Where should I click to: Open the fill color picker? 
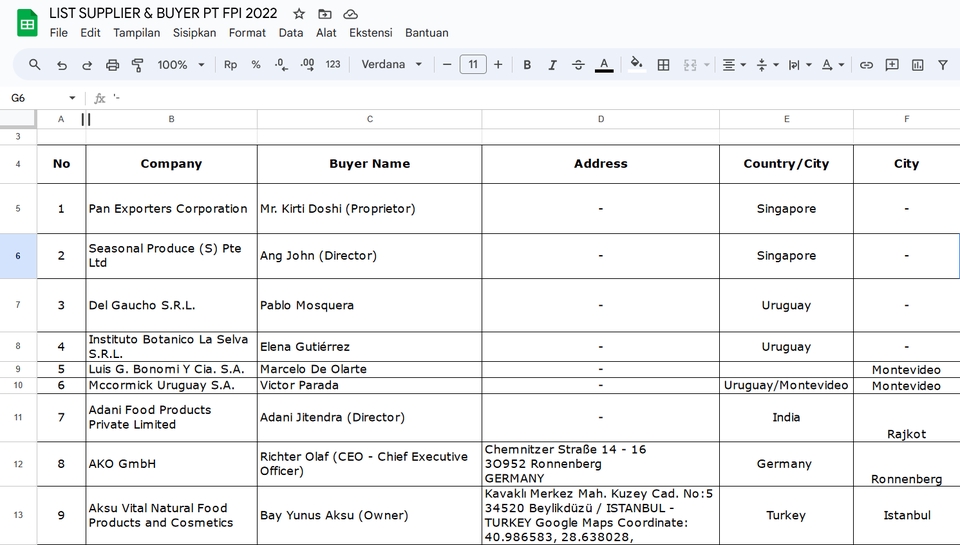pyautogui.click(x=637, y=64)
